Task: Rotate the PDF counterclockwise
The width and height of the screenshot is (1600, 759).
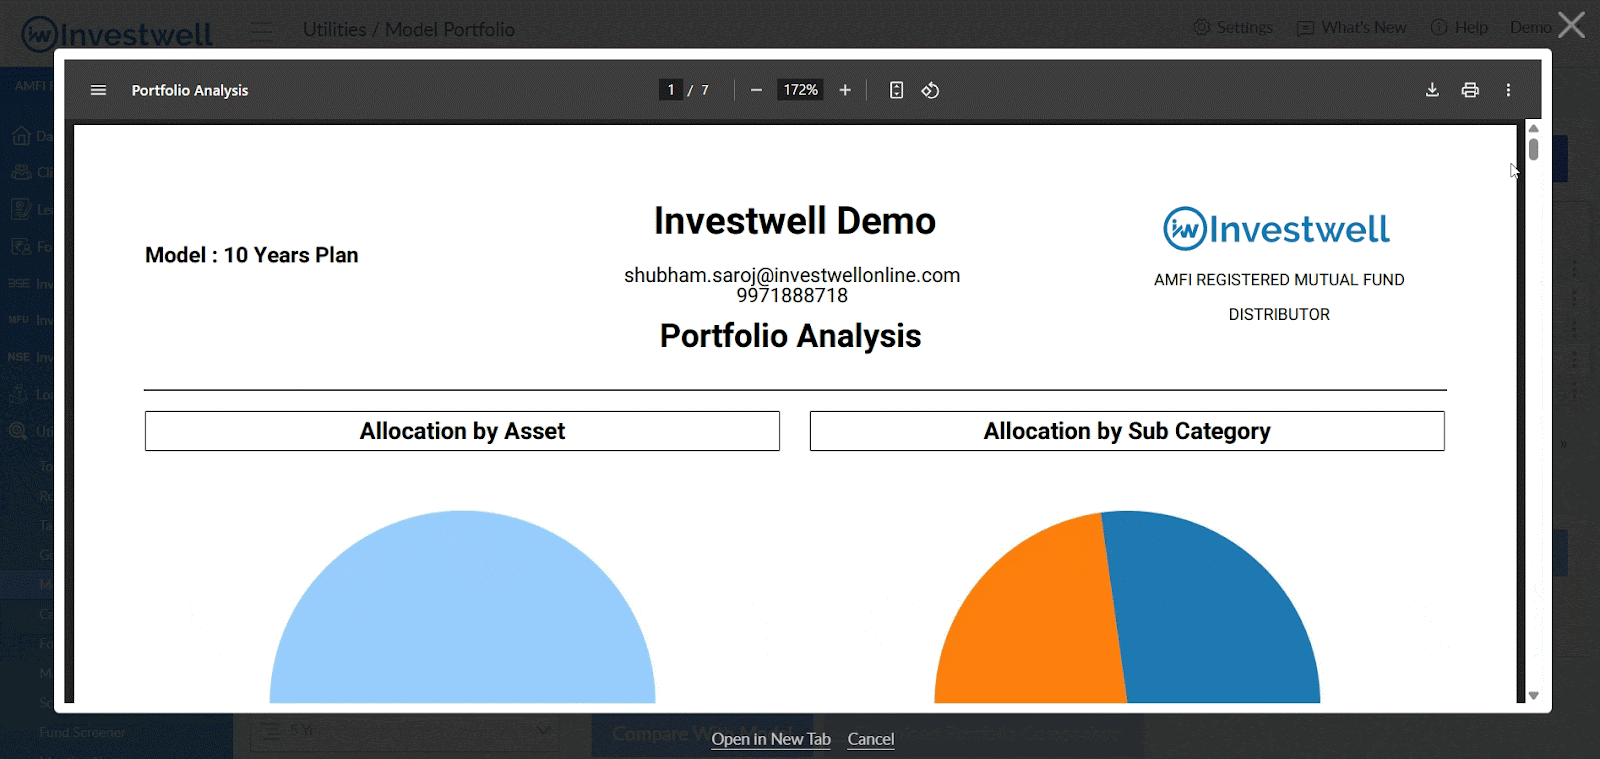Action: 930,90
